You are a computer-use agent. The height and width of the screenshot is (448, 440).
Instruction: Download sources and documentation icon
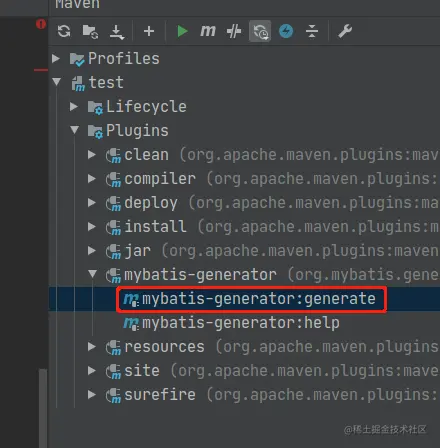[x=117, y=32]
